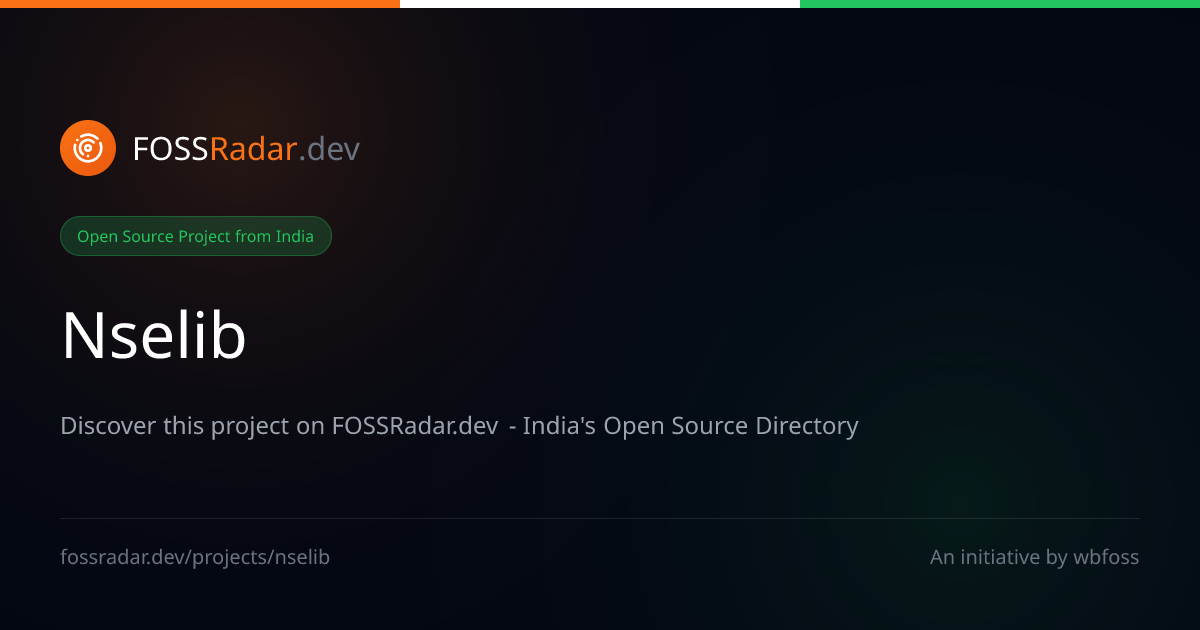The width and height of the screenshot is (1200, 630).
Task: Click "India's Open Source Directory" tagline
Action: coord(690,426)
